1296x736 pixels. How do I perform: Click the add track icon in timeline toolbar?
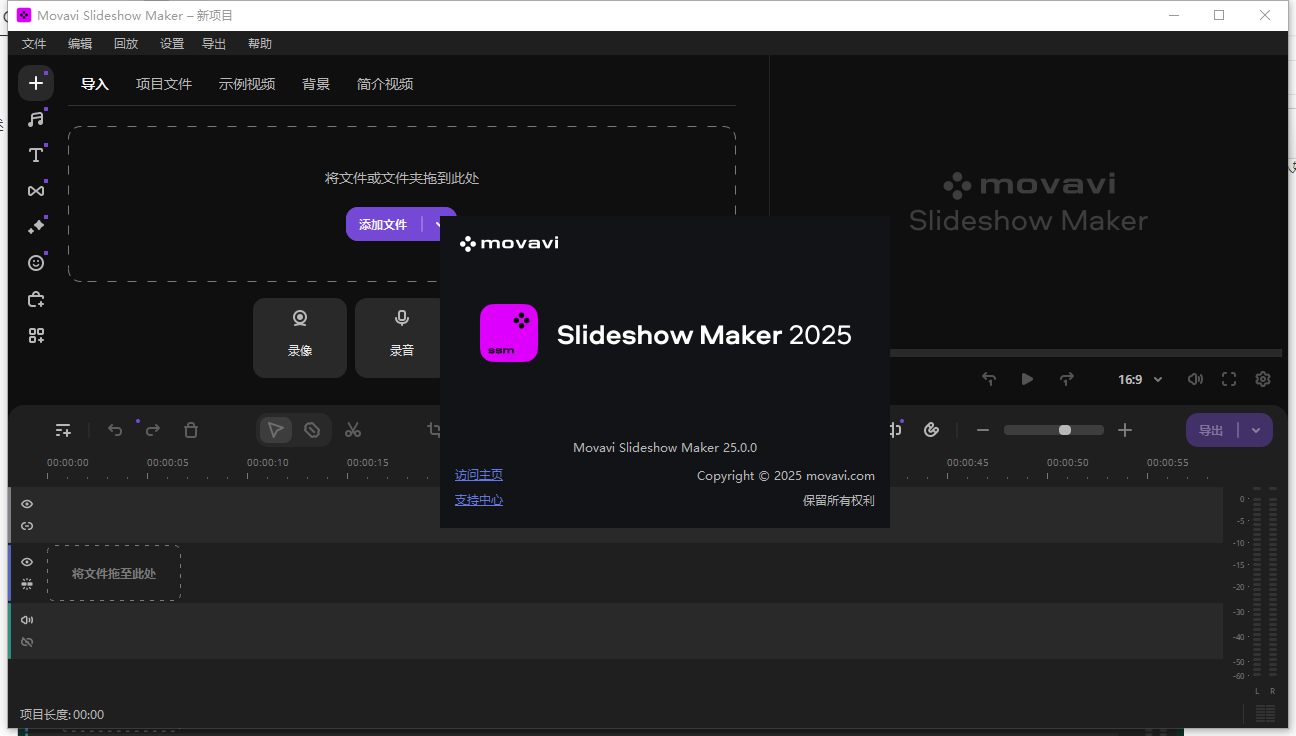pyautogui.click(x=63, y=430)
